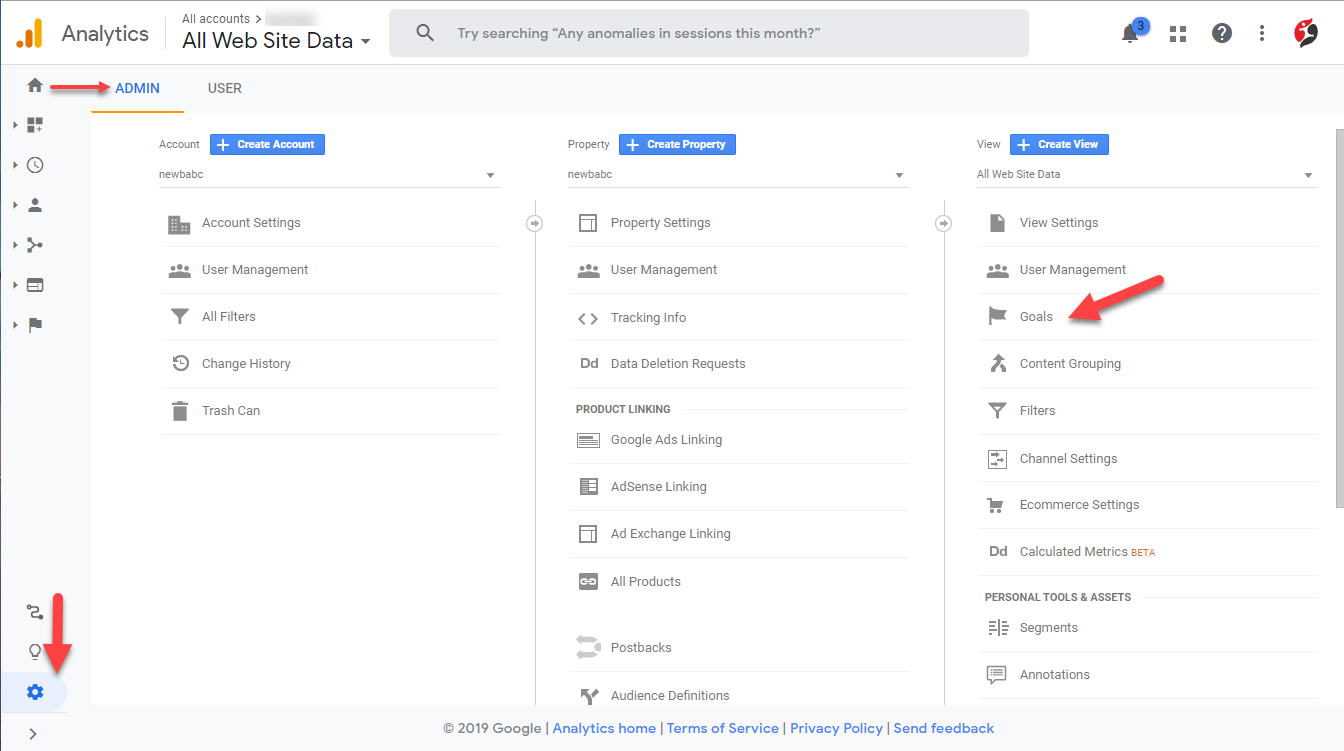Open the Audience reports person icon
The width and height of the screenshot is (1344, 751).
(x=34, y=204)
